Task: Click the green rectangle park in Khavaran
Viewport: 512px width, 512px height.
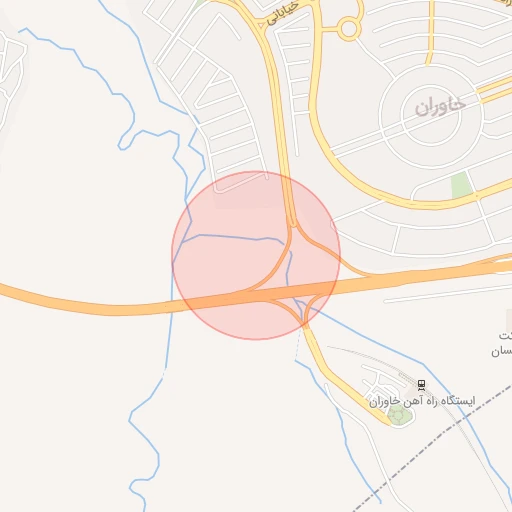Action: tap(460, 185)
